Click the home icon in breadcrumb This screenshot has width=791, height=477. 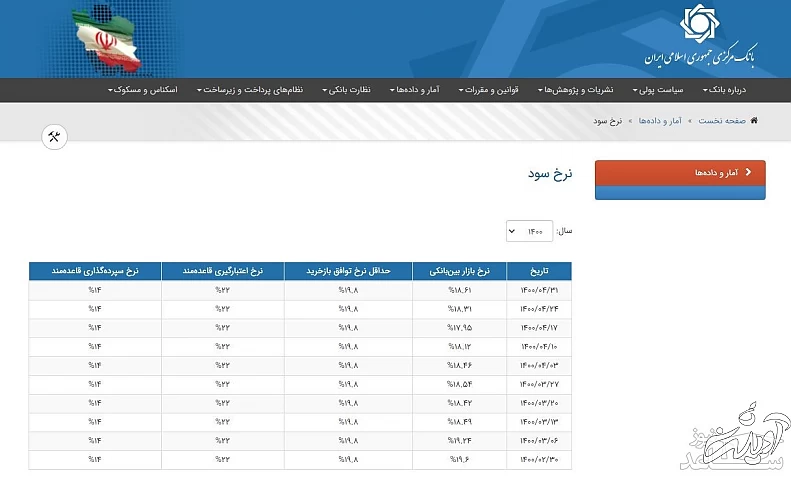click(x=753, y=120)
